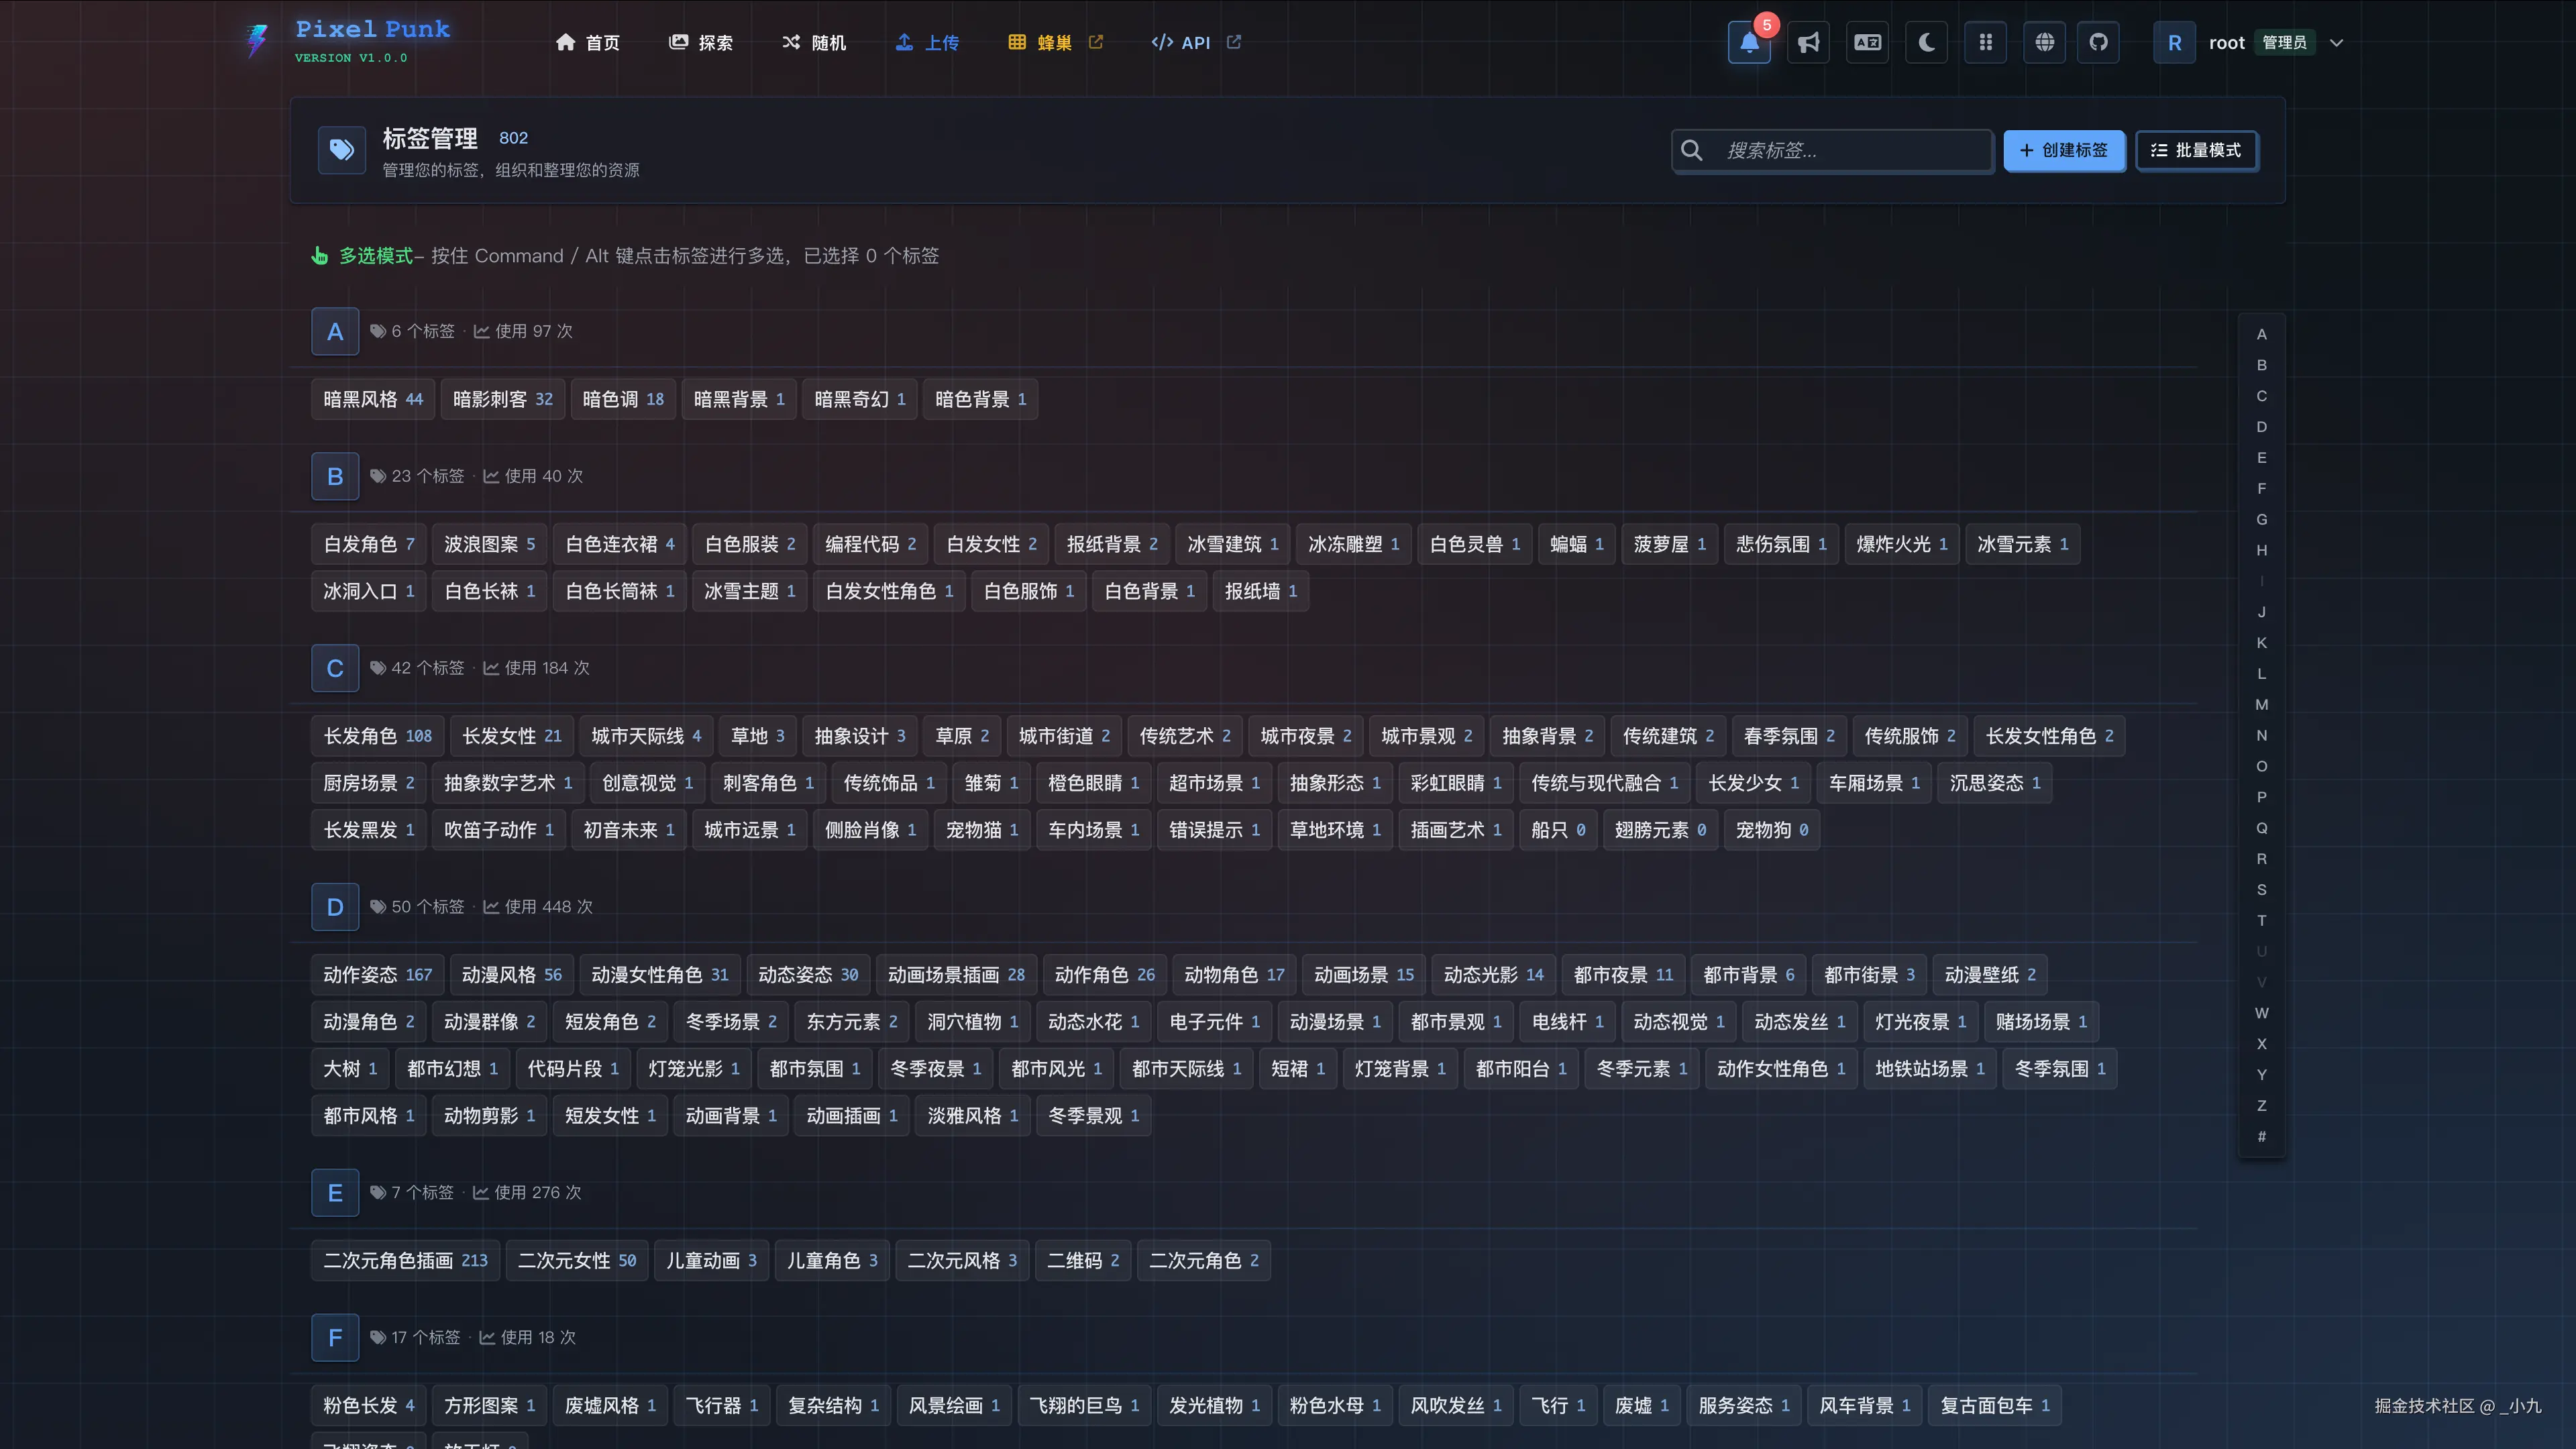Open the apps grid icon
Screen dimensions: 2576x1449
coord(1985,42)
